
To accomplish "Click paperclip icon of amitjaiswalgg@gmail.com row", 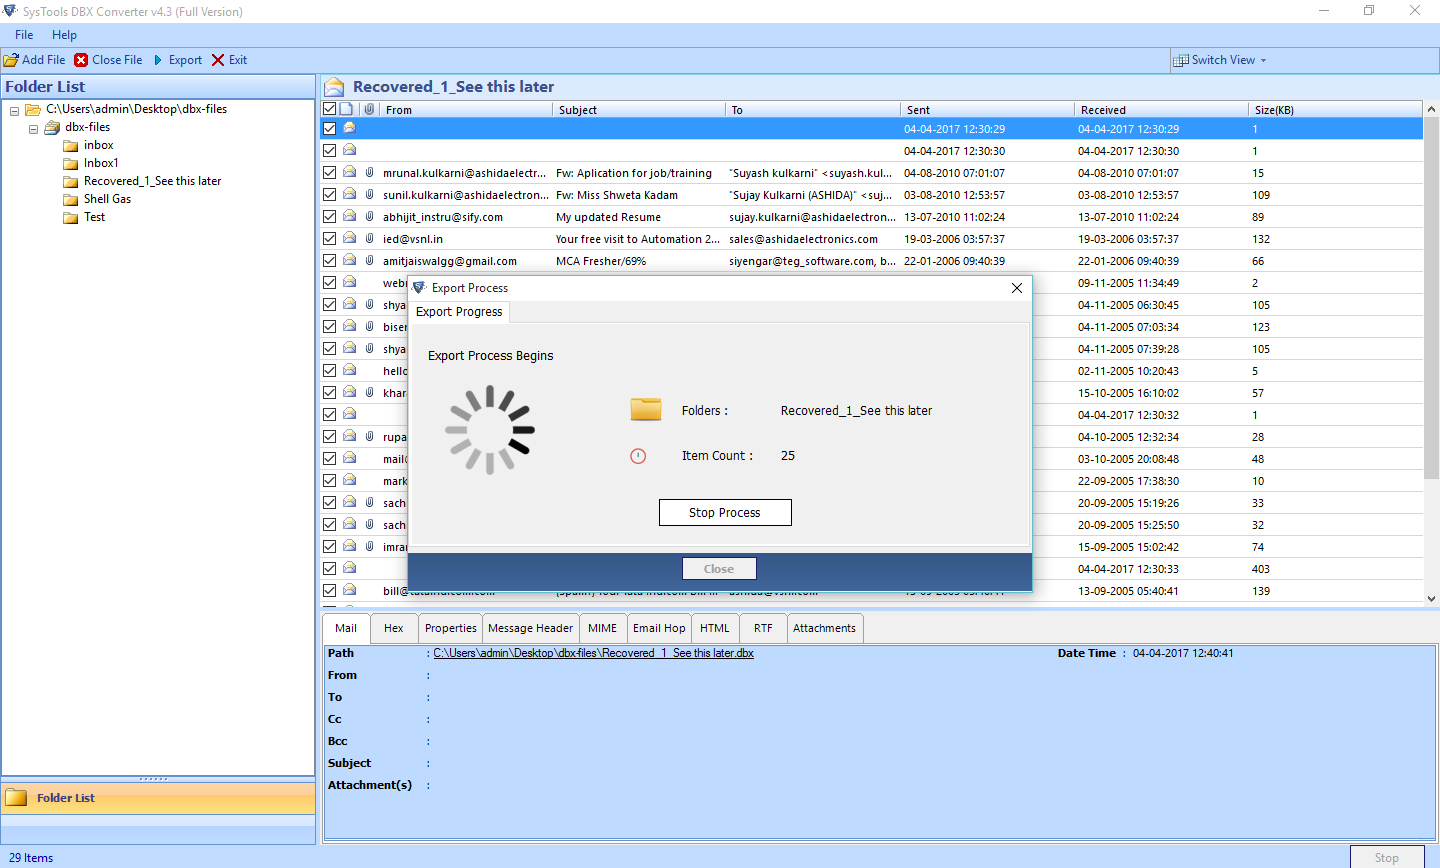I will point(369,260).
